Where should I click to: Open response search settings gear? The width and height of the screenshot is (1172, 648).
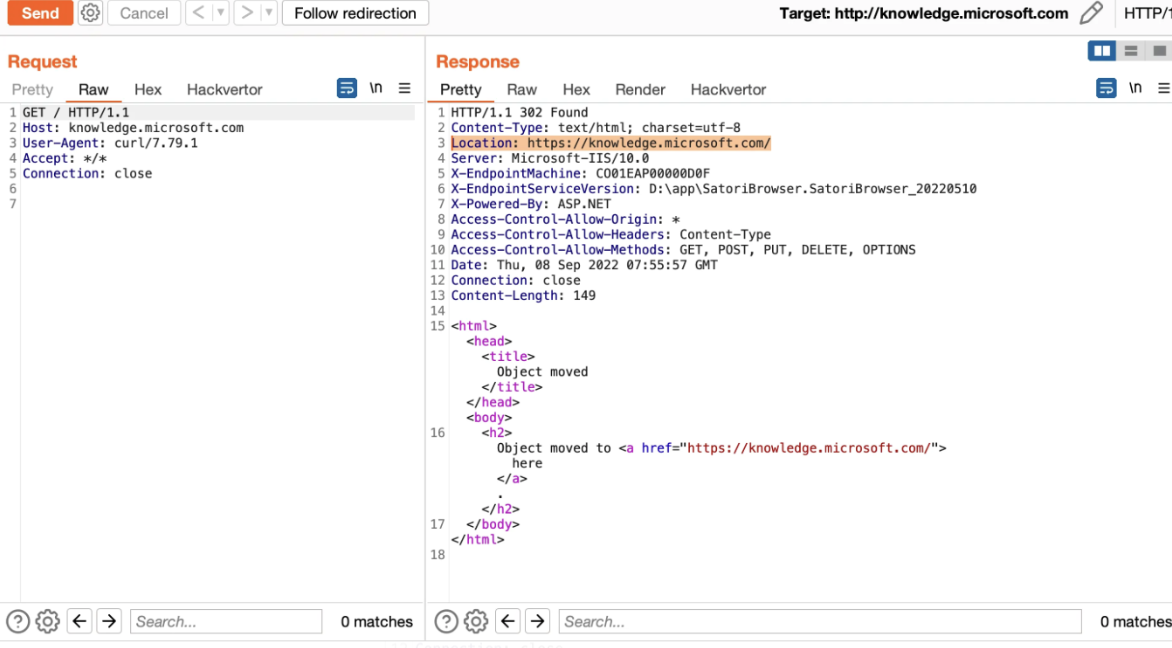[476, 621]
